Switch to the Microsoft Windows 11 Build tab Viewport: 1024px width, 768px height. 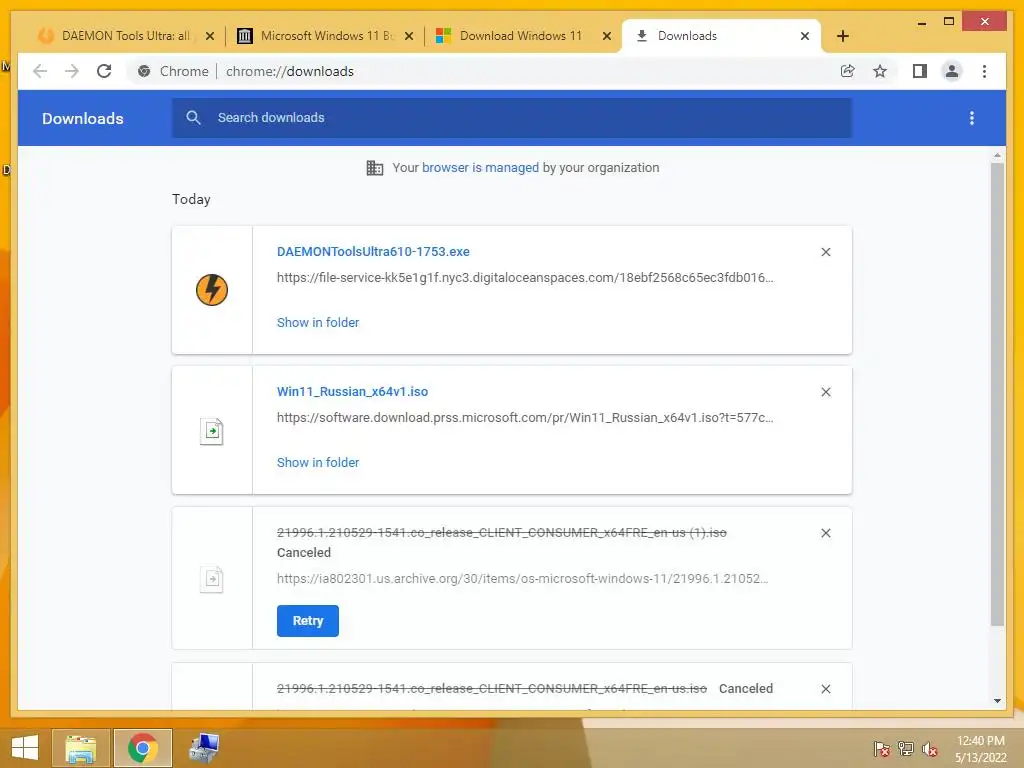click(x=325, y=36)
